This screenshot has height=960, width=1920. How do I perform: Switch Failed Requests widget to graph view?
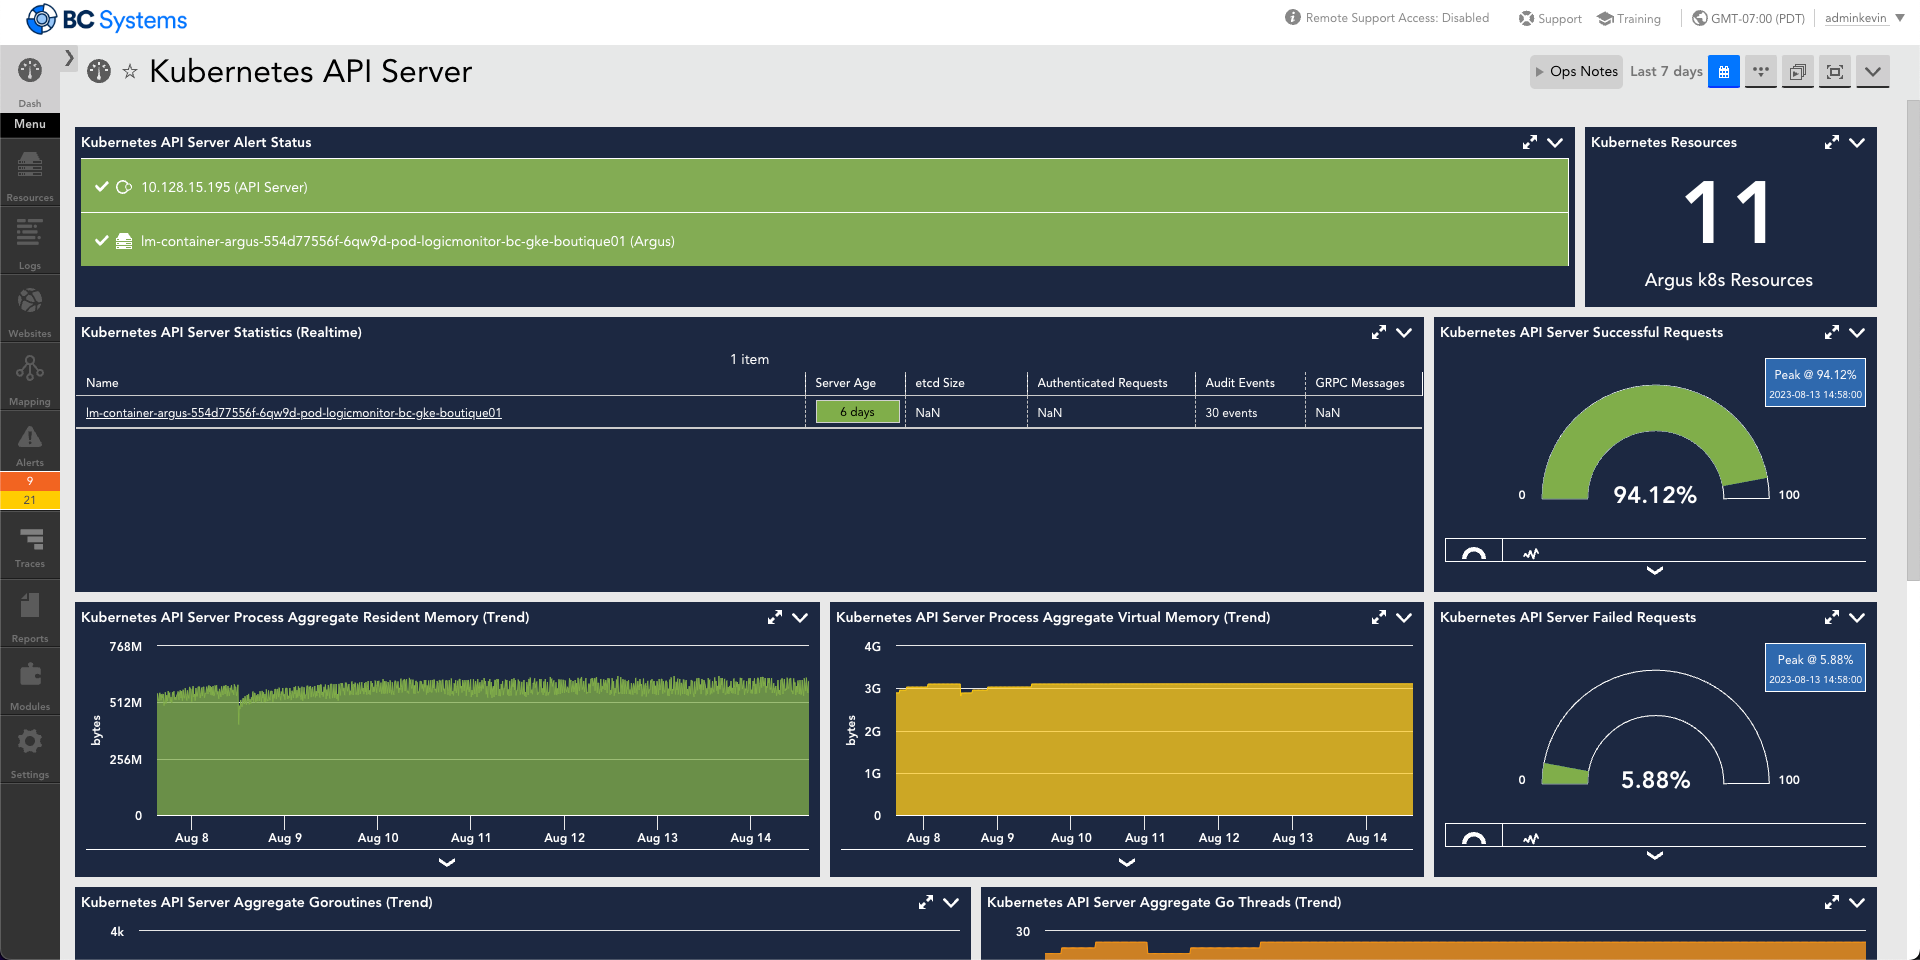tap(1531, 837)
